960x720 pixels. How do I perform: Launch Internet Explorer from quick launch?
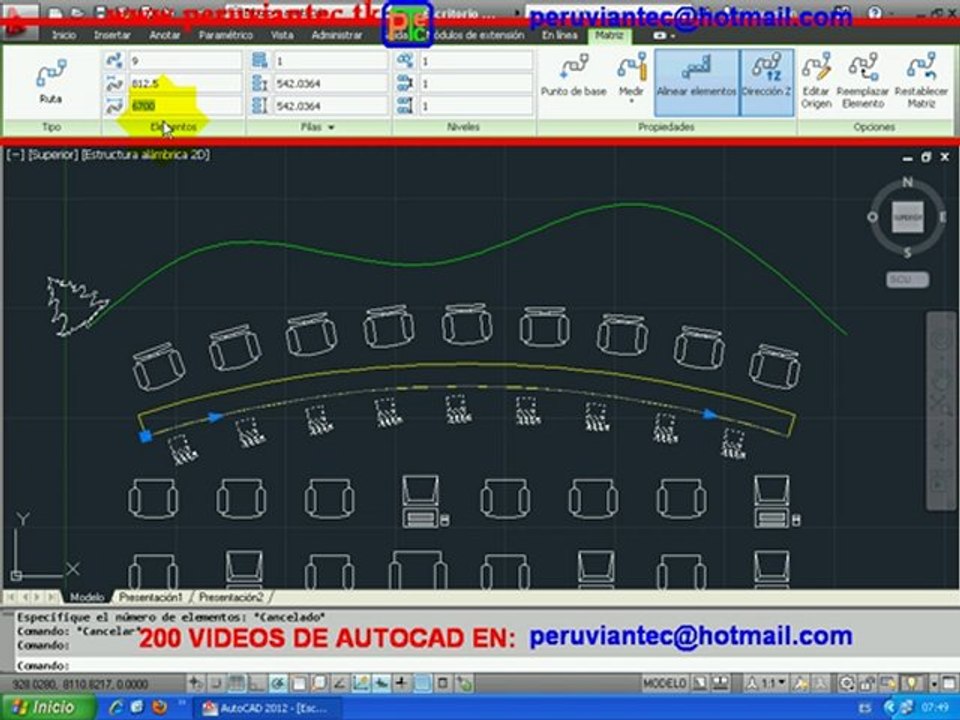click(x=115, y=707)
